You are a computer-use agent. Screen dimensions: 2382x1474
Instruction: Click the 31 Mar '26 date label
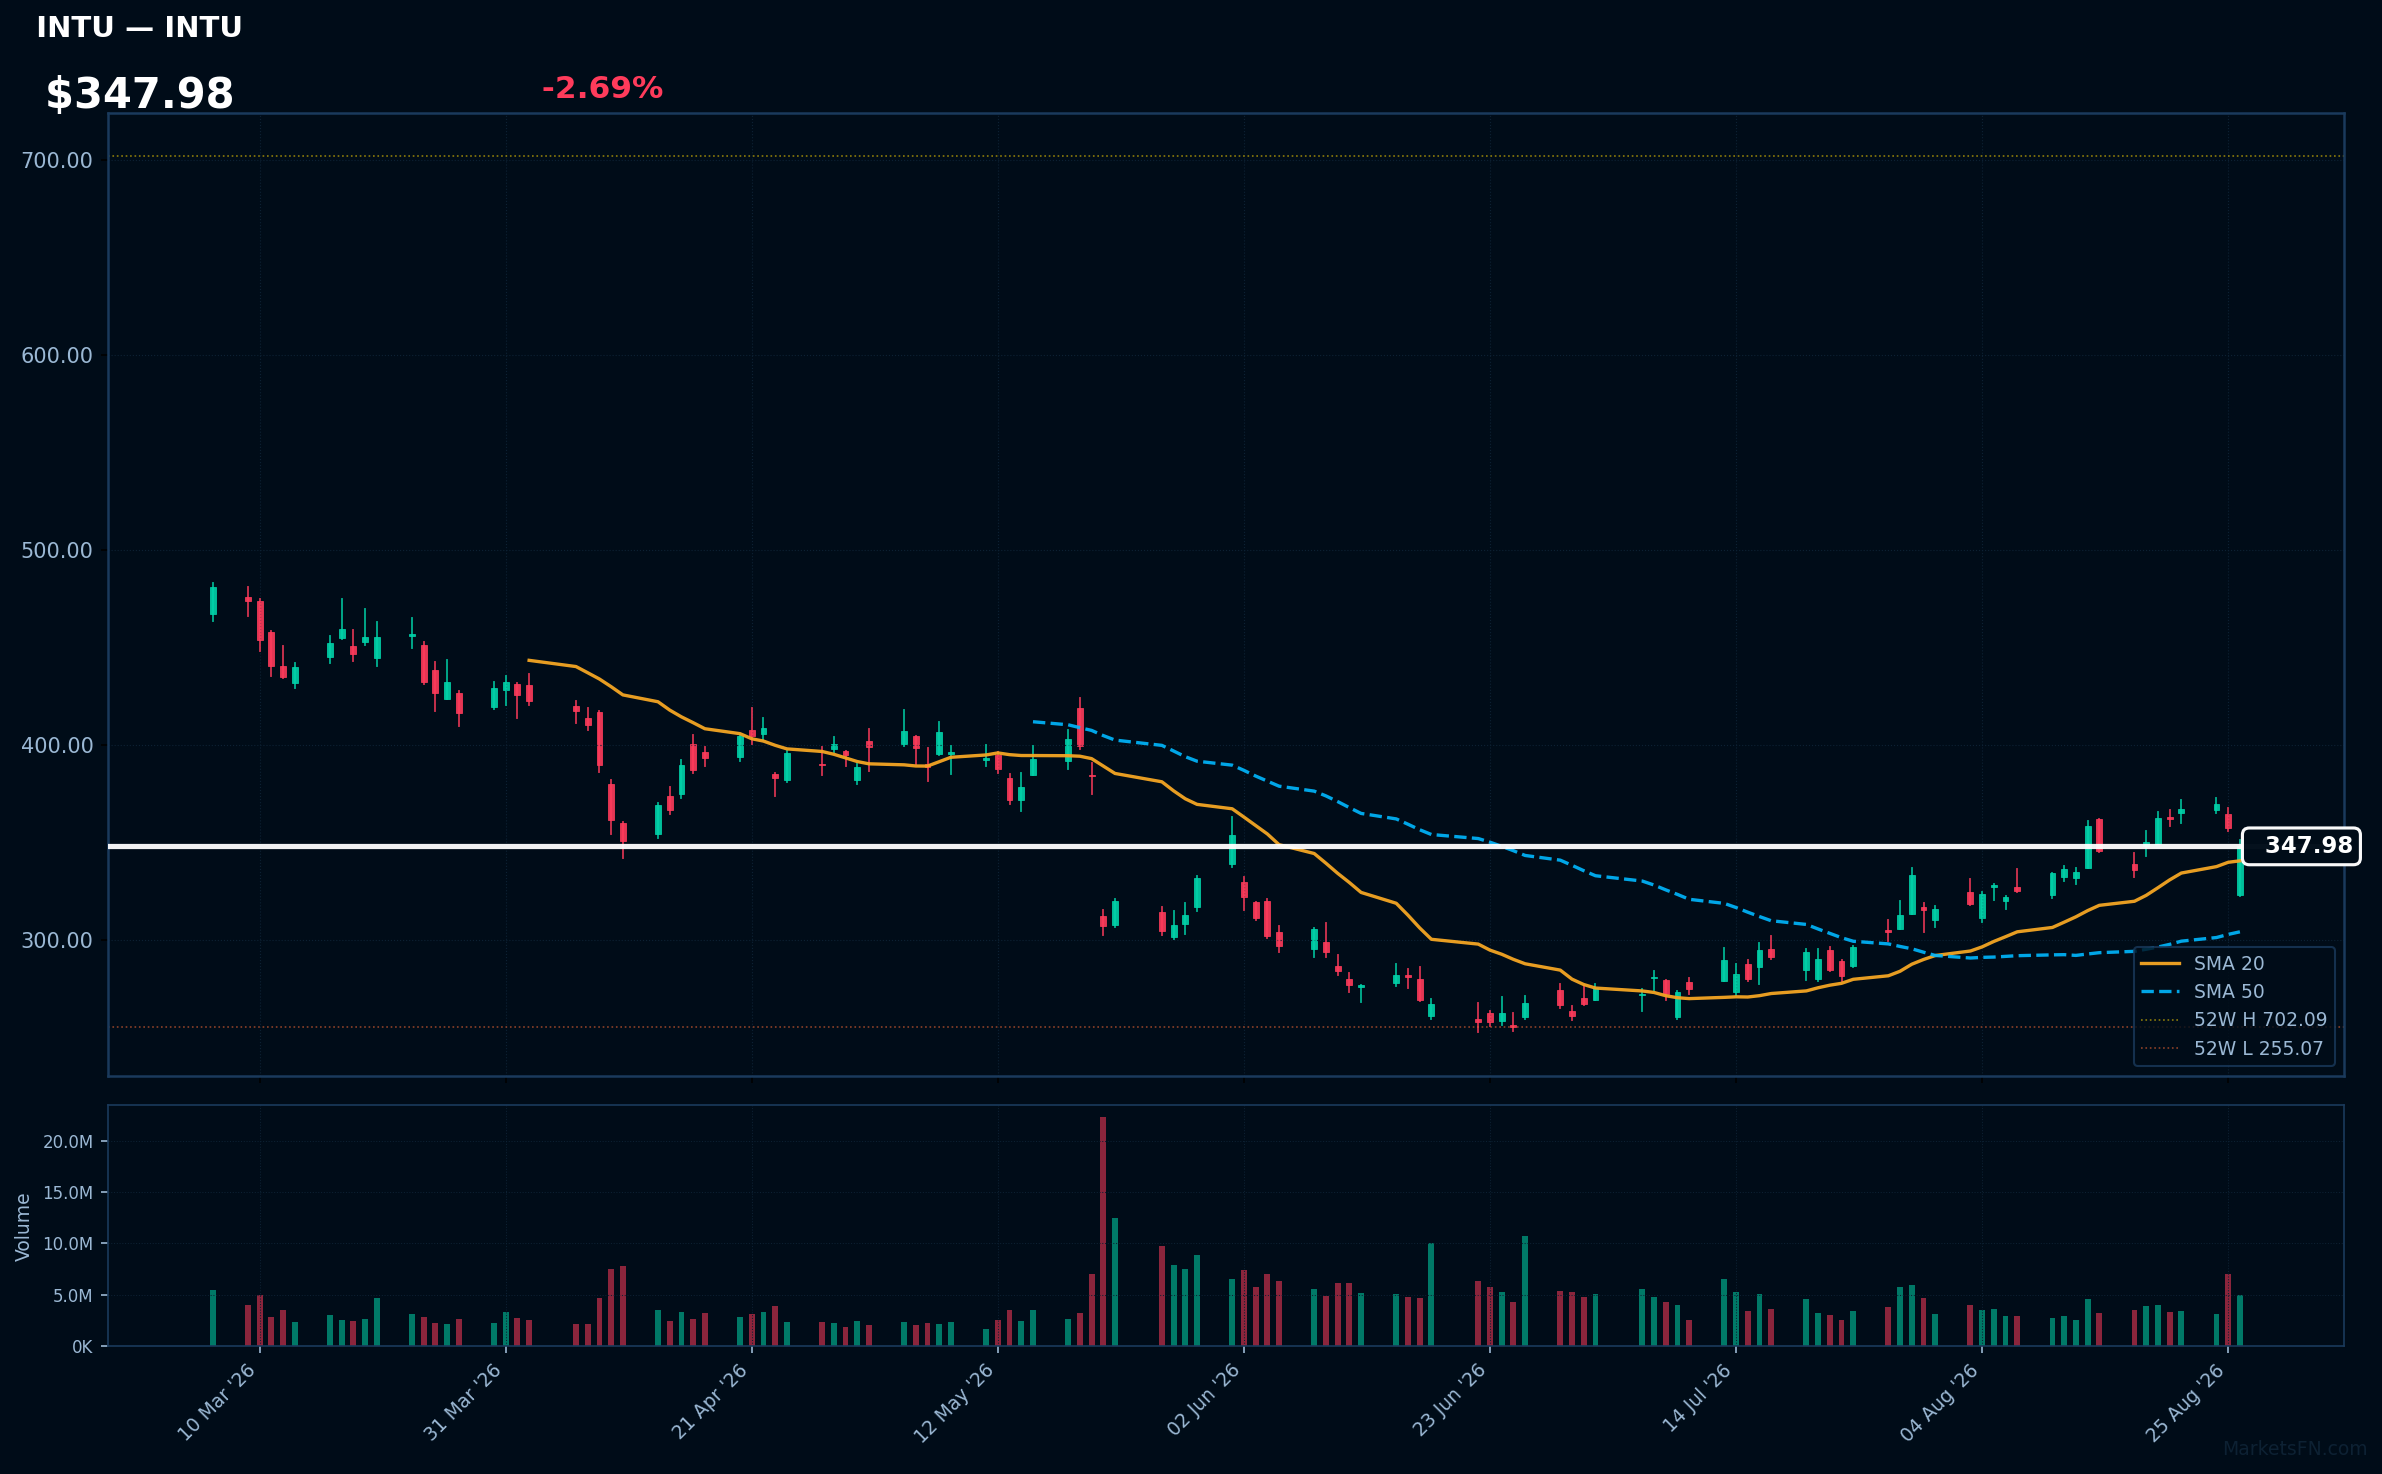(x=463, y=1402)
